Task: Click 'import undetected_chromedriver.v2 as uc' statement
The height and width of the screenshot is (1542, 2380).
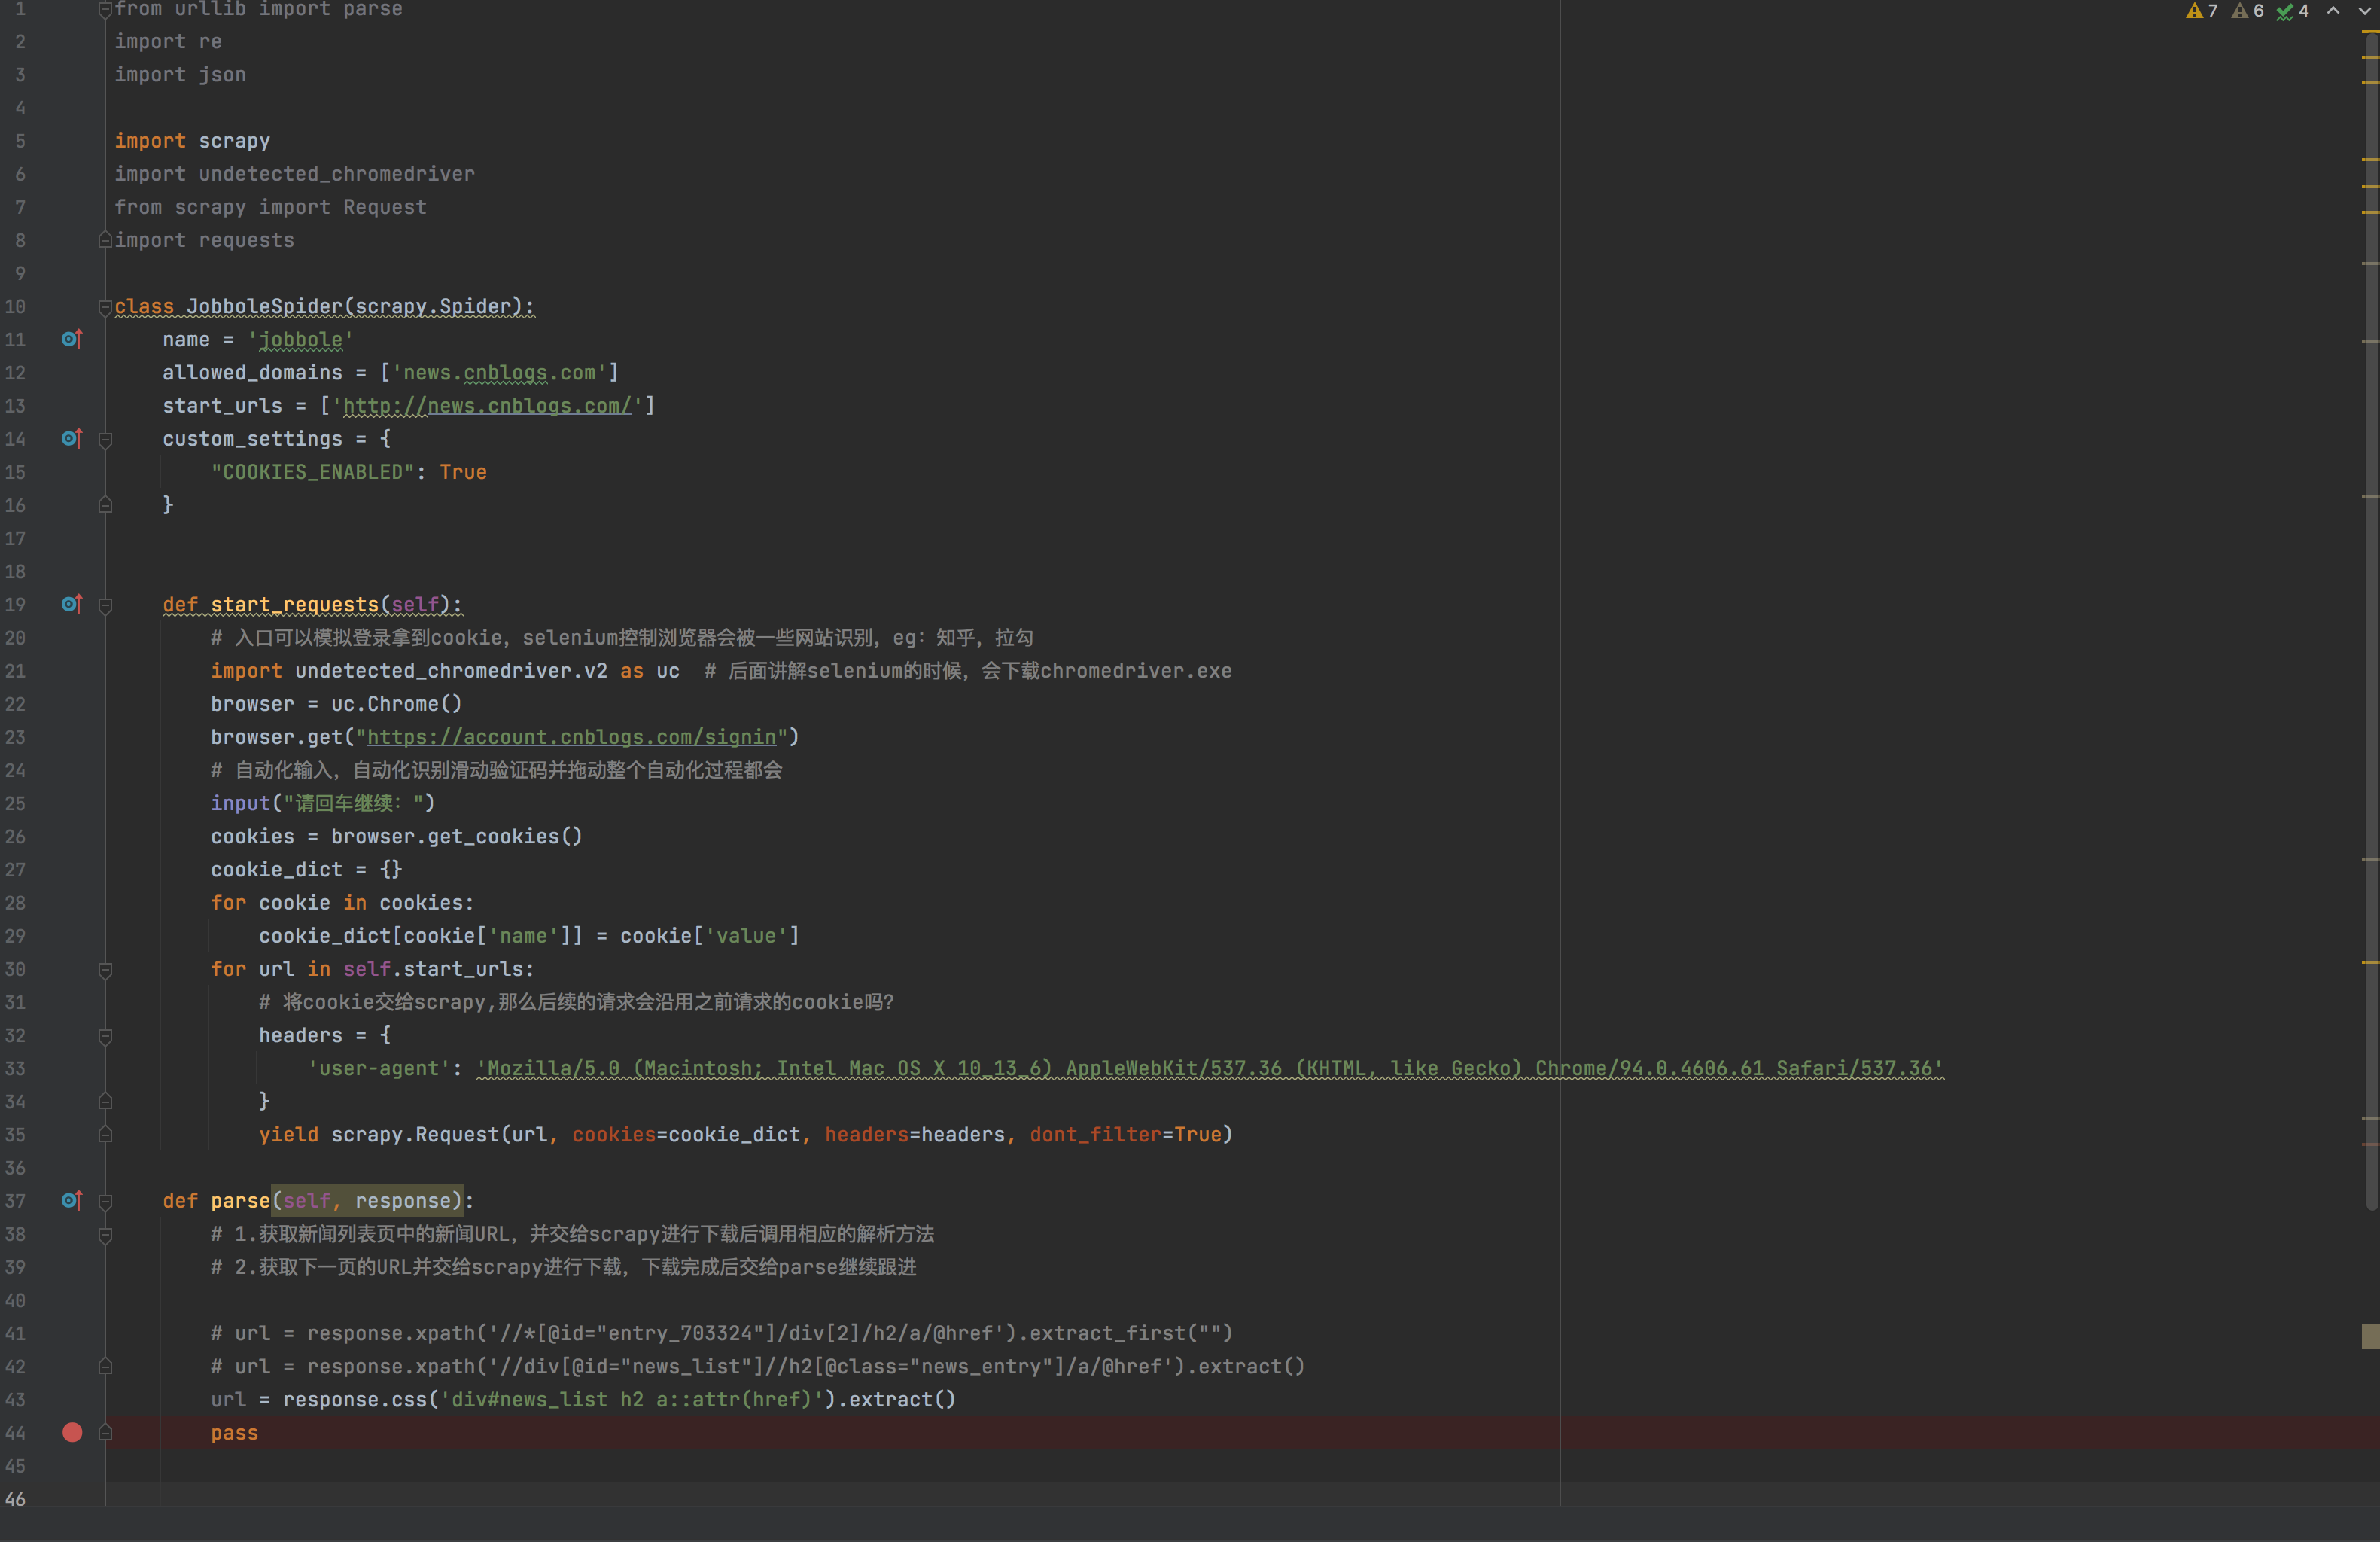Action: click(x=445, y=671)
